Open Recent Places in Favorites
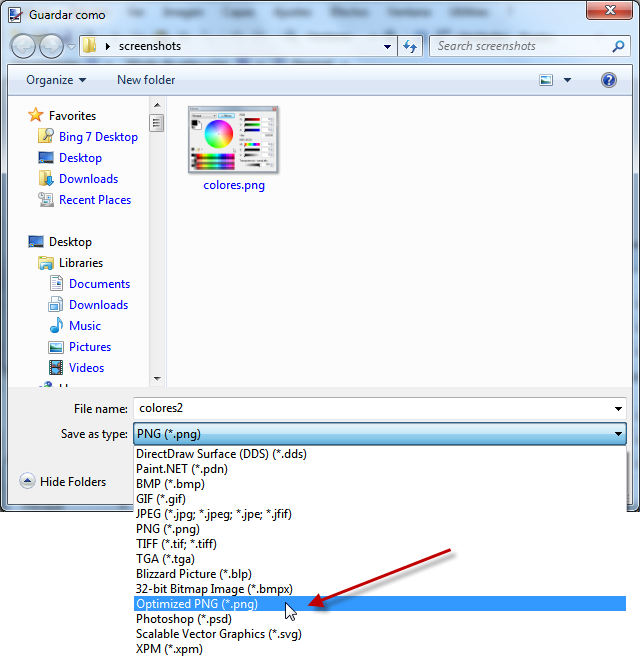The height and width of the screenshot is (656, 640). coord(95,200)
